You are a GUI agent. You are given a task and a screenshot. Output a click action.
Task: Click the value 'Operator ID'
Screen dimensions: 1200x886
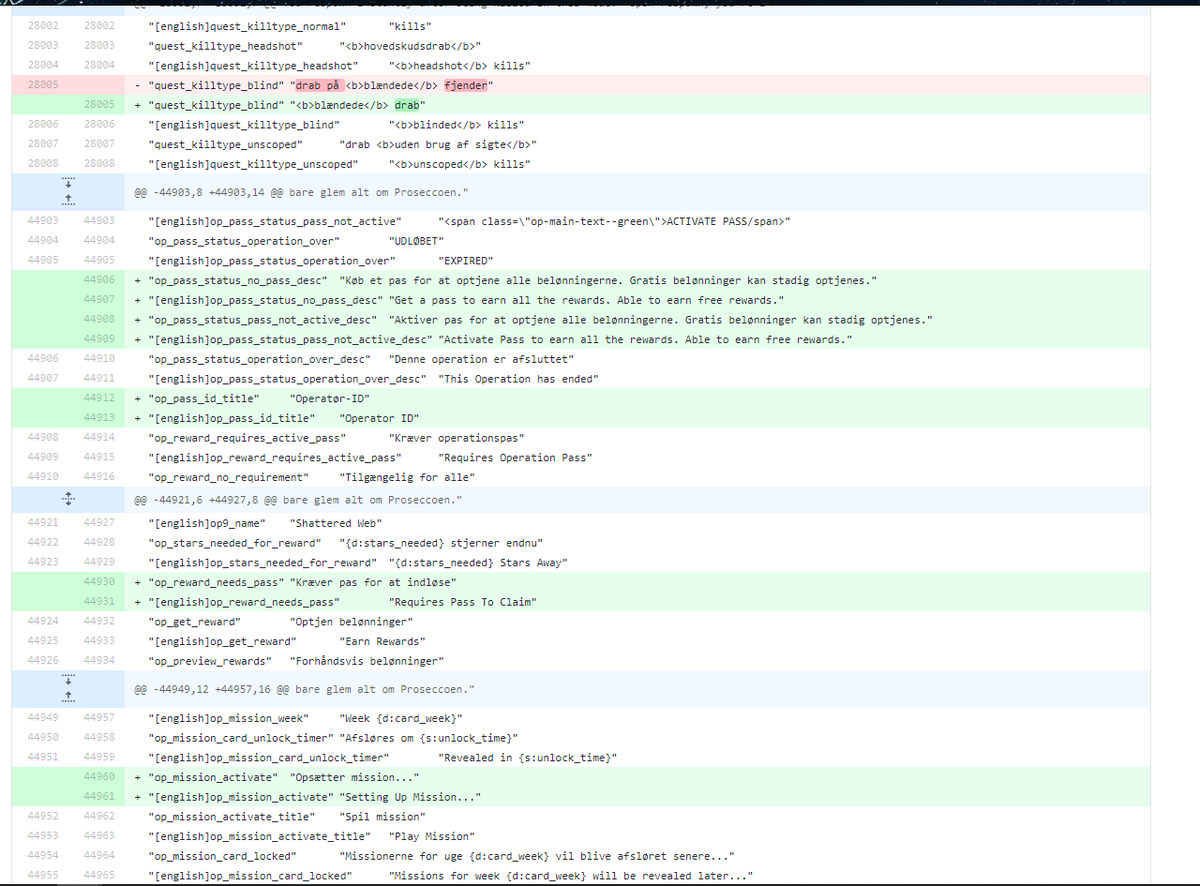point(379,417)
